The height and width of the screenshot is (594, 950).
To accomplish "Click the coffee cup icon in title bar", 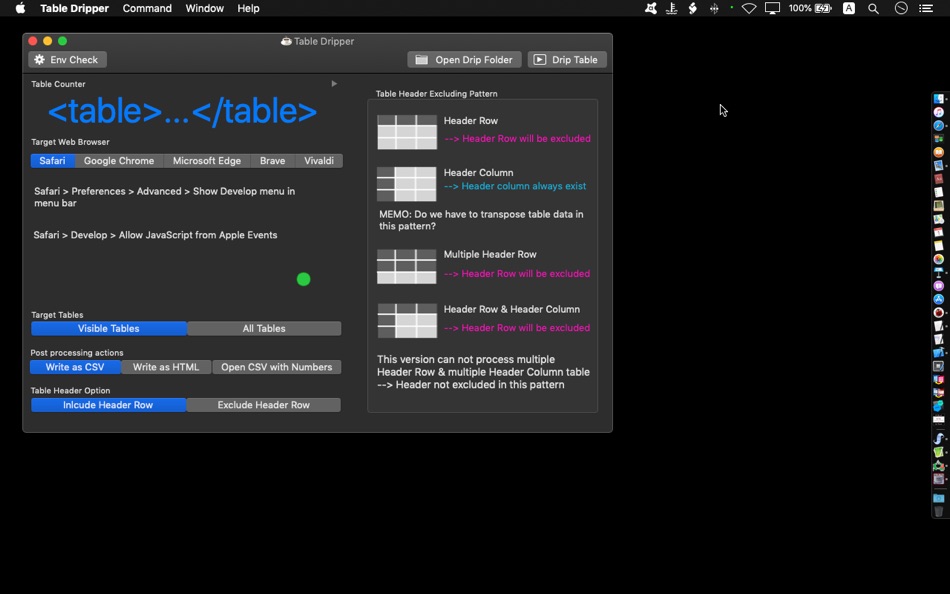I will (x=286, y=41).
